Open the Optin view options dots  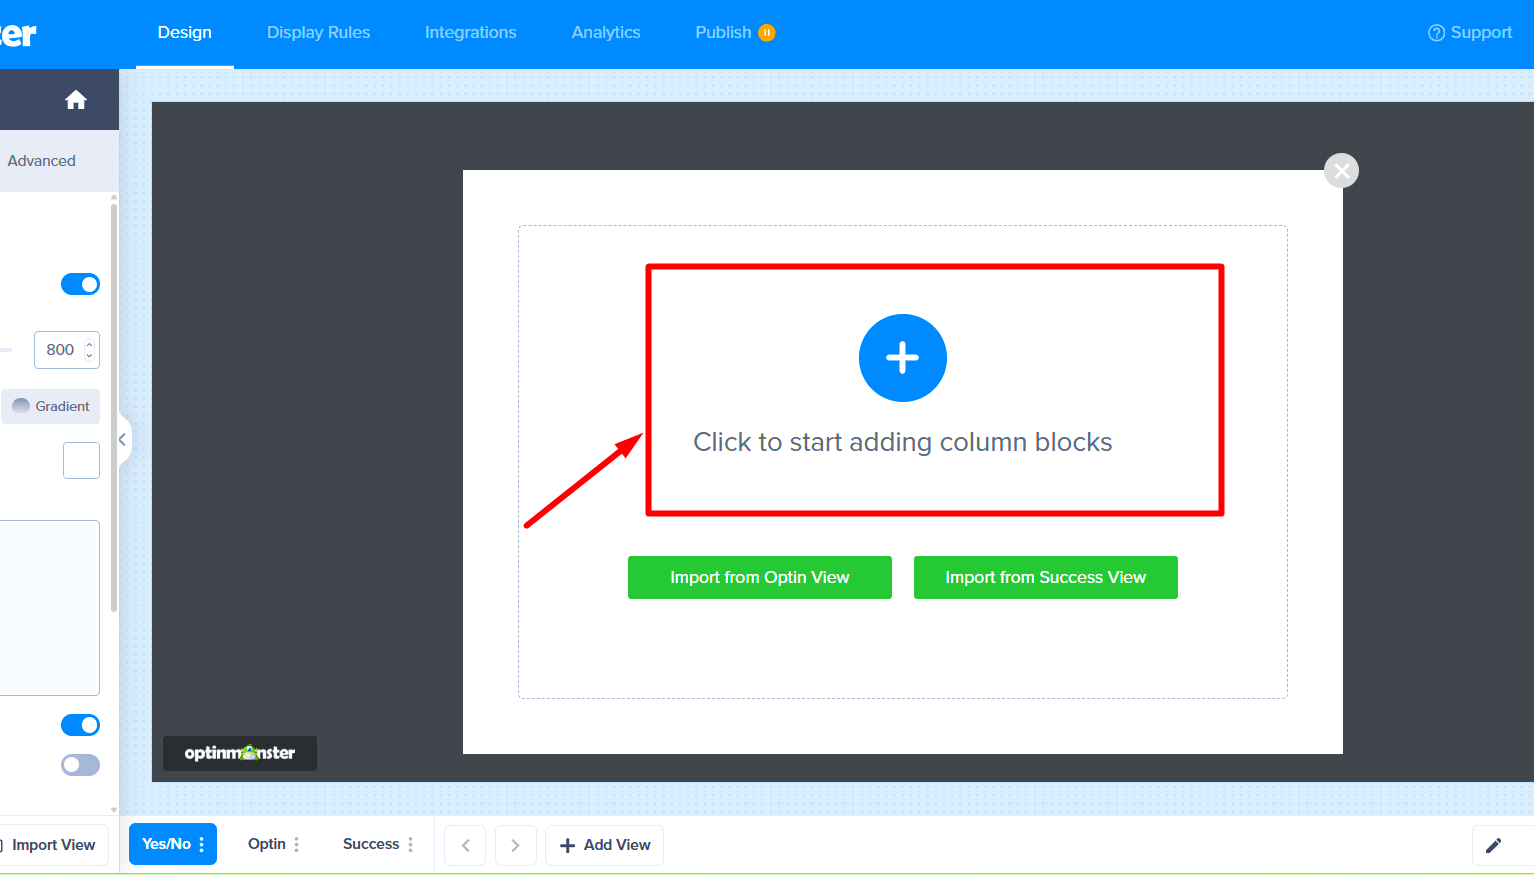pyautogui.click(x=297, y=844)
